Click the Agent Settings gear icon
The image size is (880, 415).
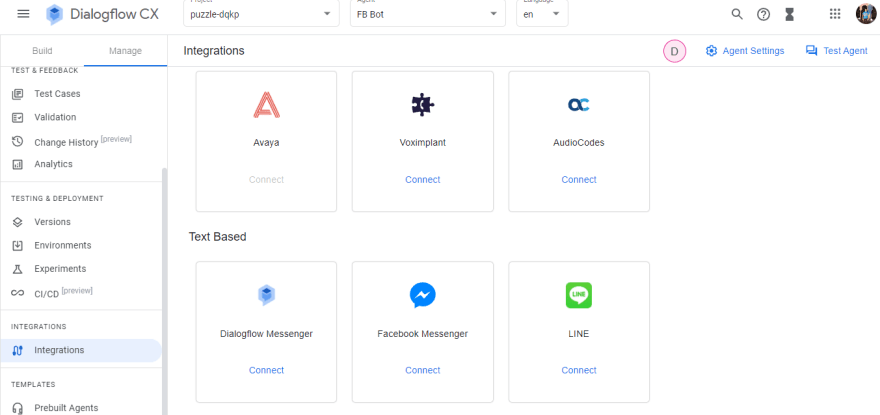pyautogui.click(x=711, y=51)
